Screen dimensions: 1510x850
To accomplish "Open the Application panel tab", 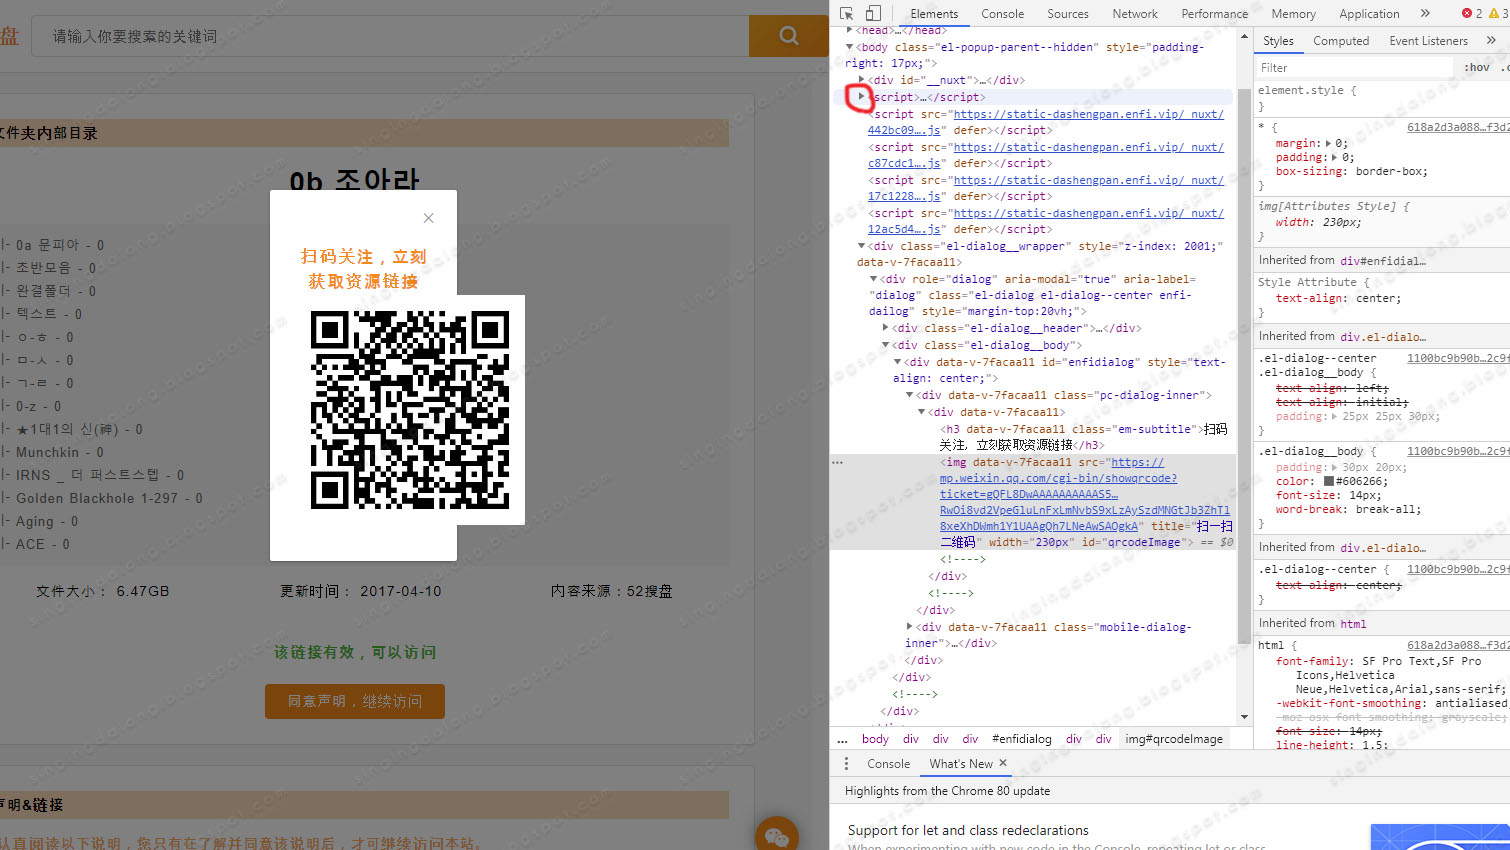I will click(x=1369, y=14).
